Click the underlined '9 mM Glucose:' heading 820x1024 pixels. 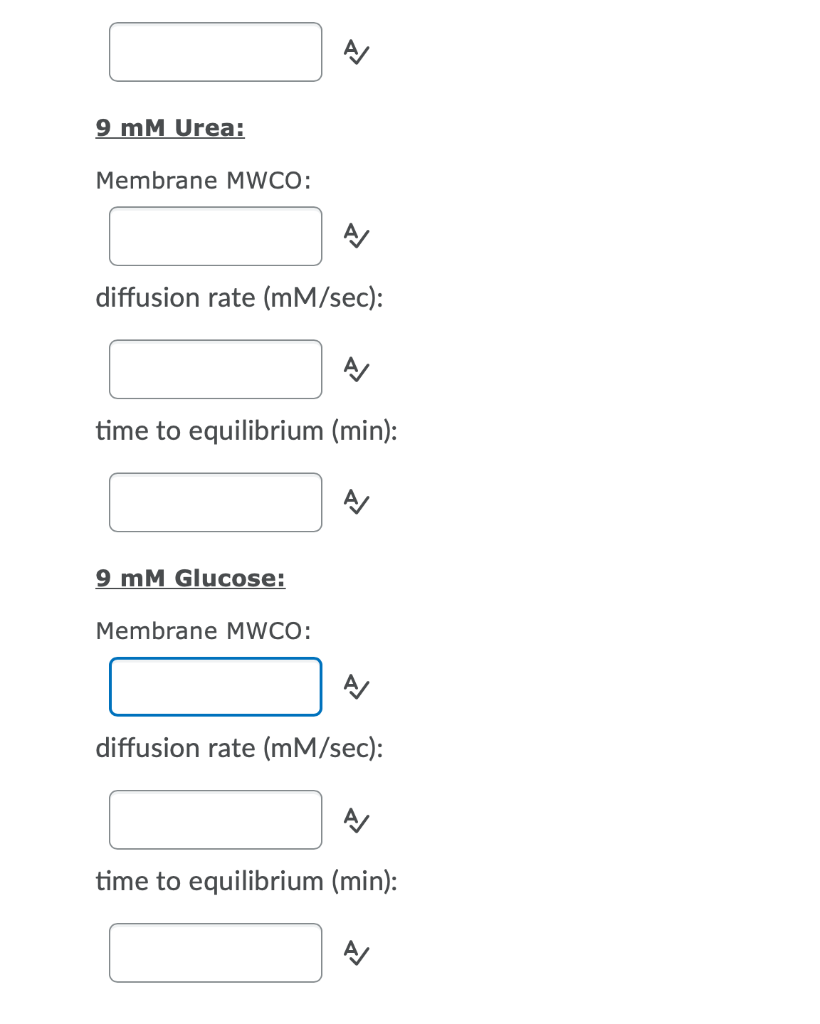coord(190,578)
